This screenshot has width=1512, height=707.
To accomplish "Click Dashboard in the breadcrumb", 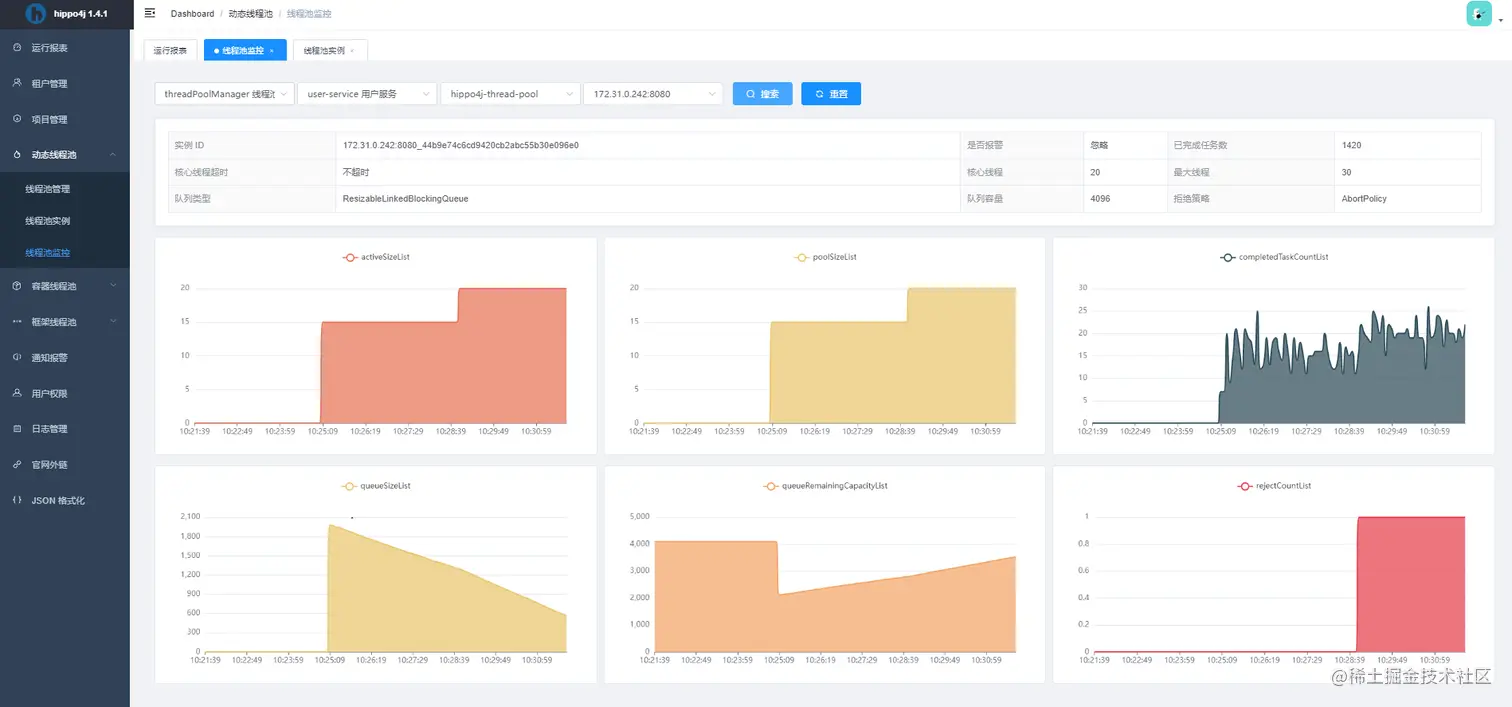I will [x=192, y=14].
